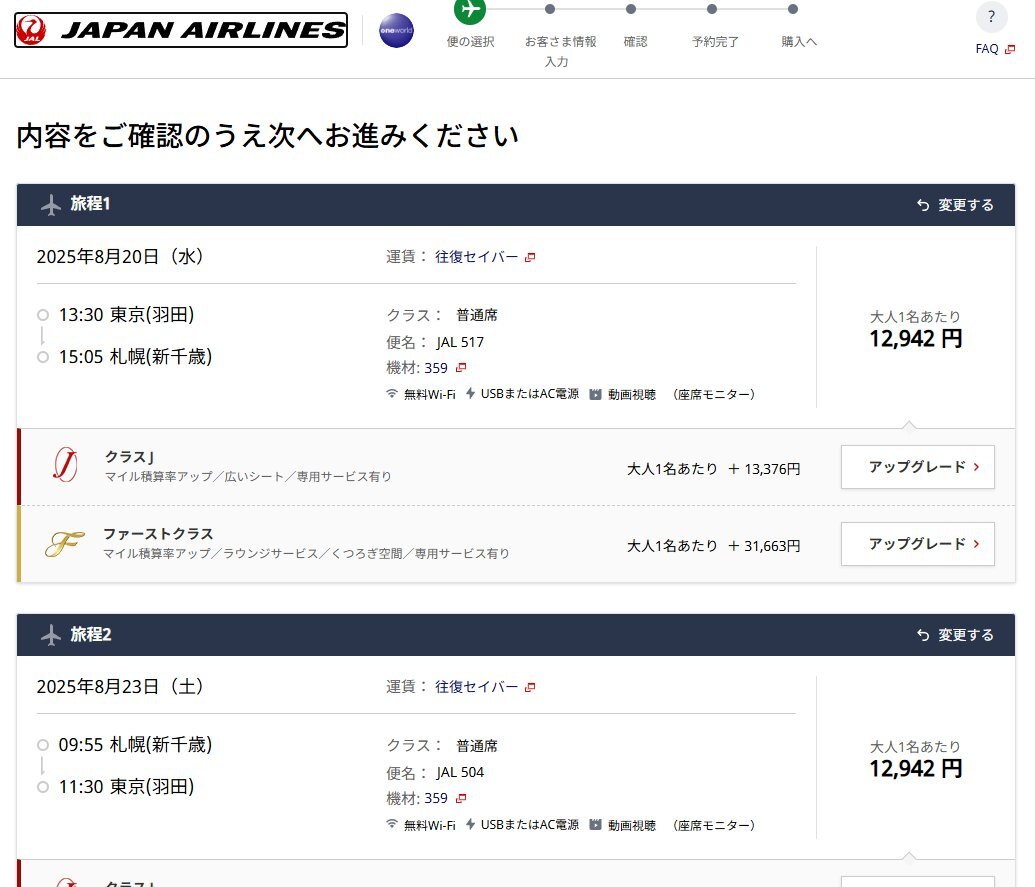The image size is (1035, 887).
Task: Click the 12,942 円 price for 旅程1
Action: pos(916,339)
